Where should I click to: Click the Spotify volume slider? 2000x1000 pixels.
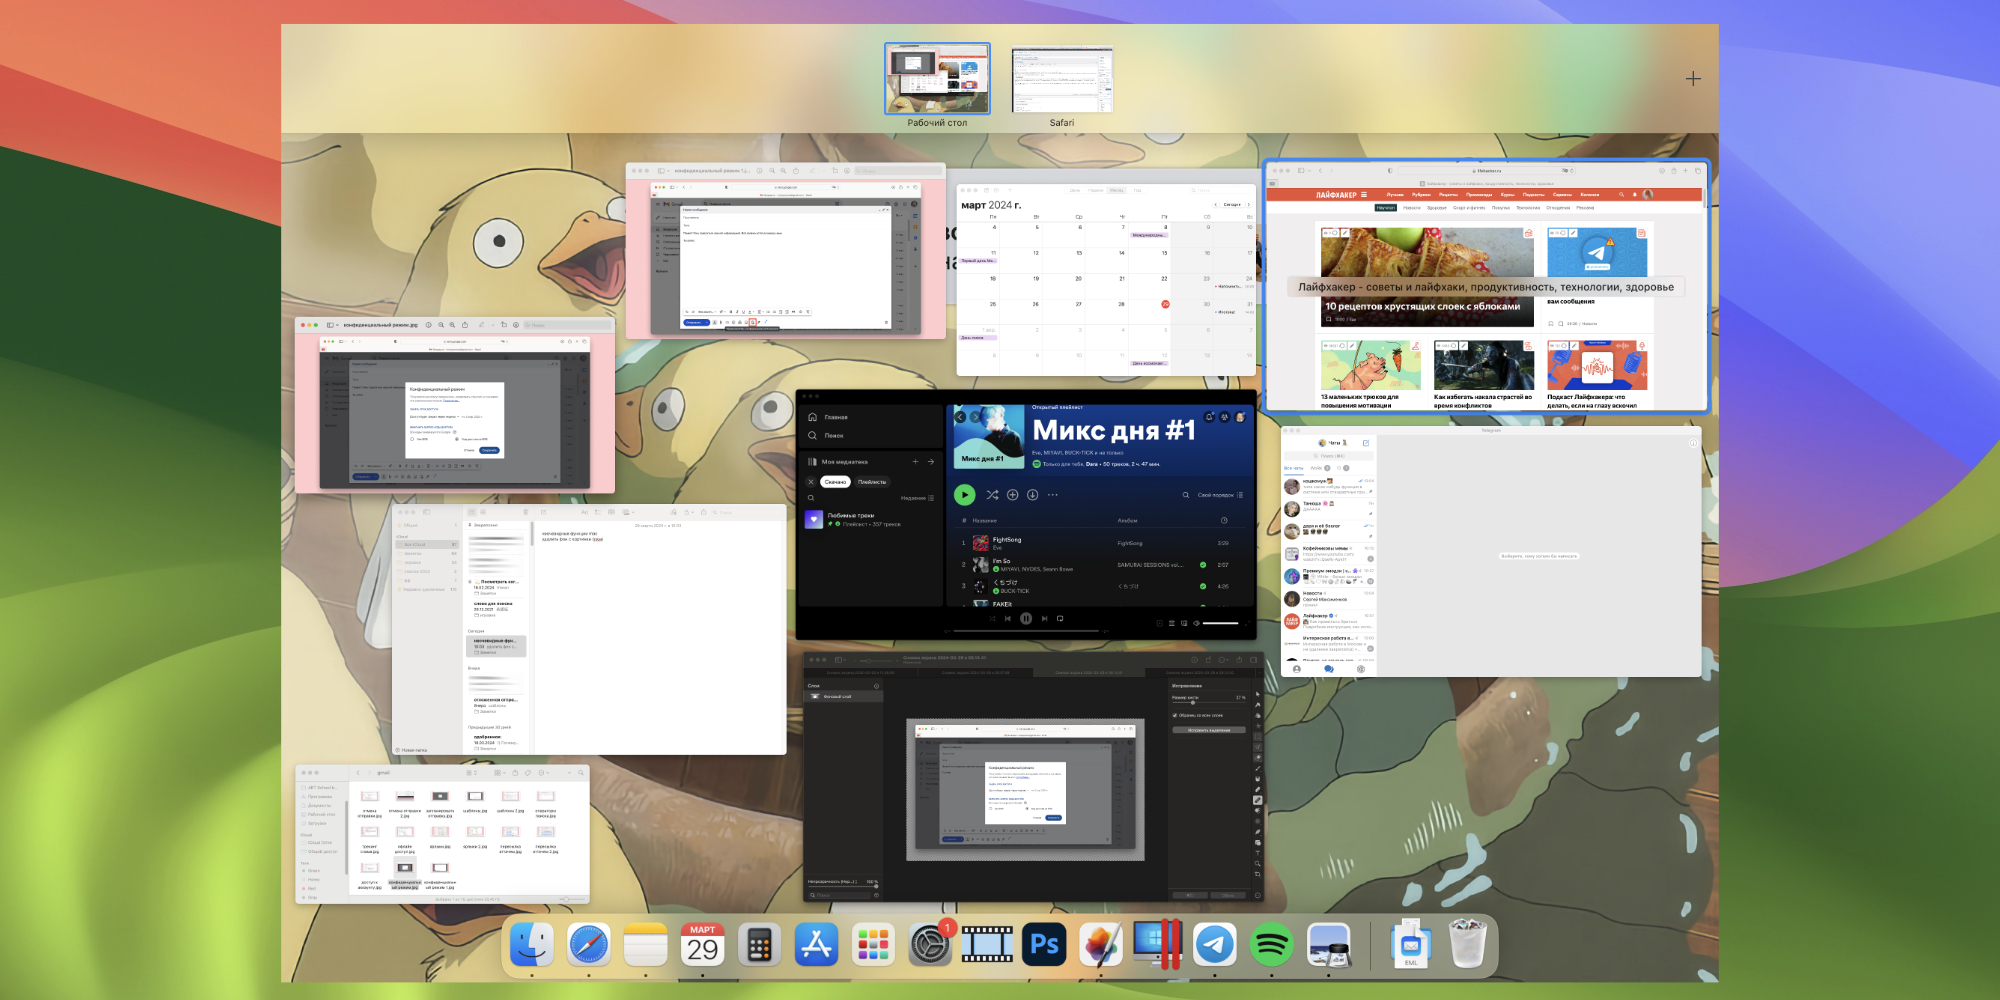(1220, 623)
